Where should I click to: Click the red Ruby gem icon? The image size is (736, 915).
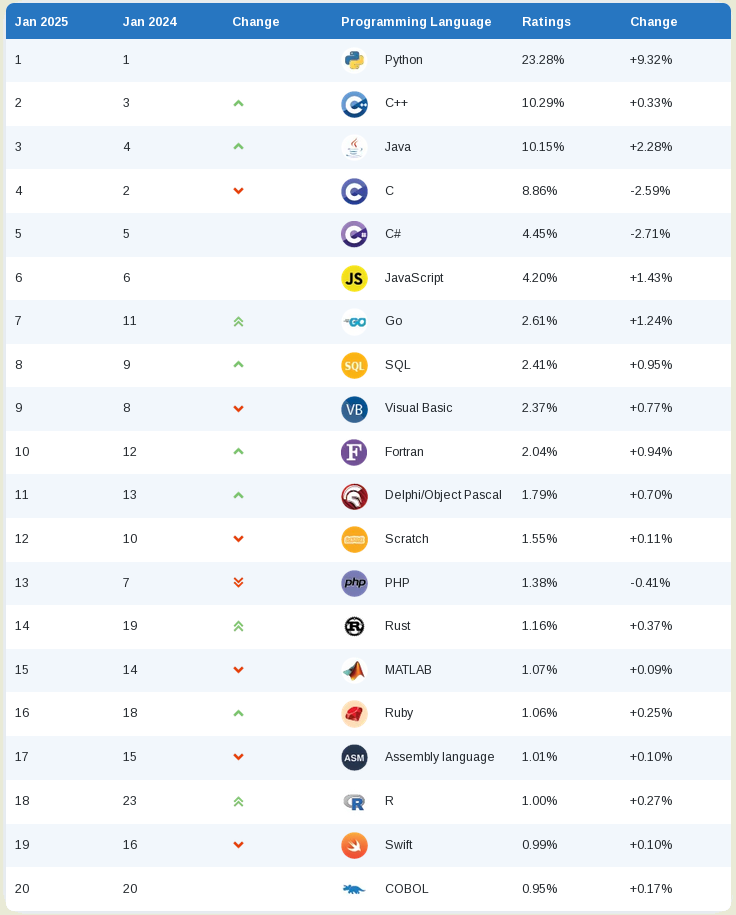click(354, 713)
